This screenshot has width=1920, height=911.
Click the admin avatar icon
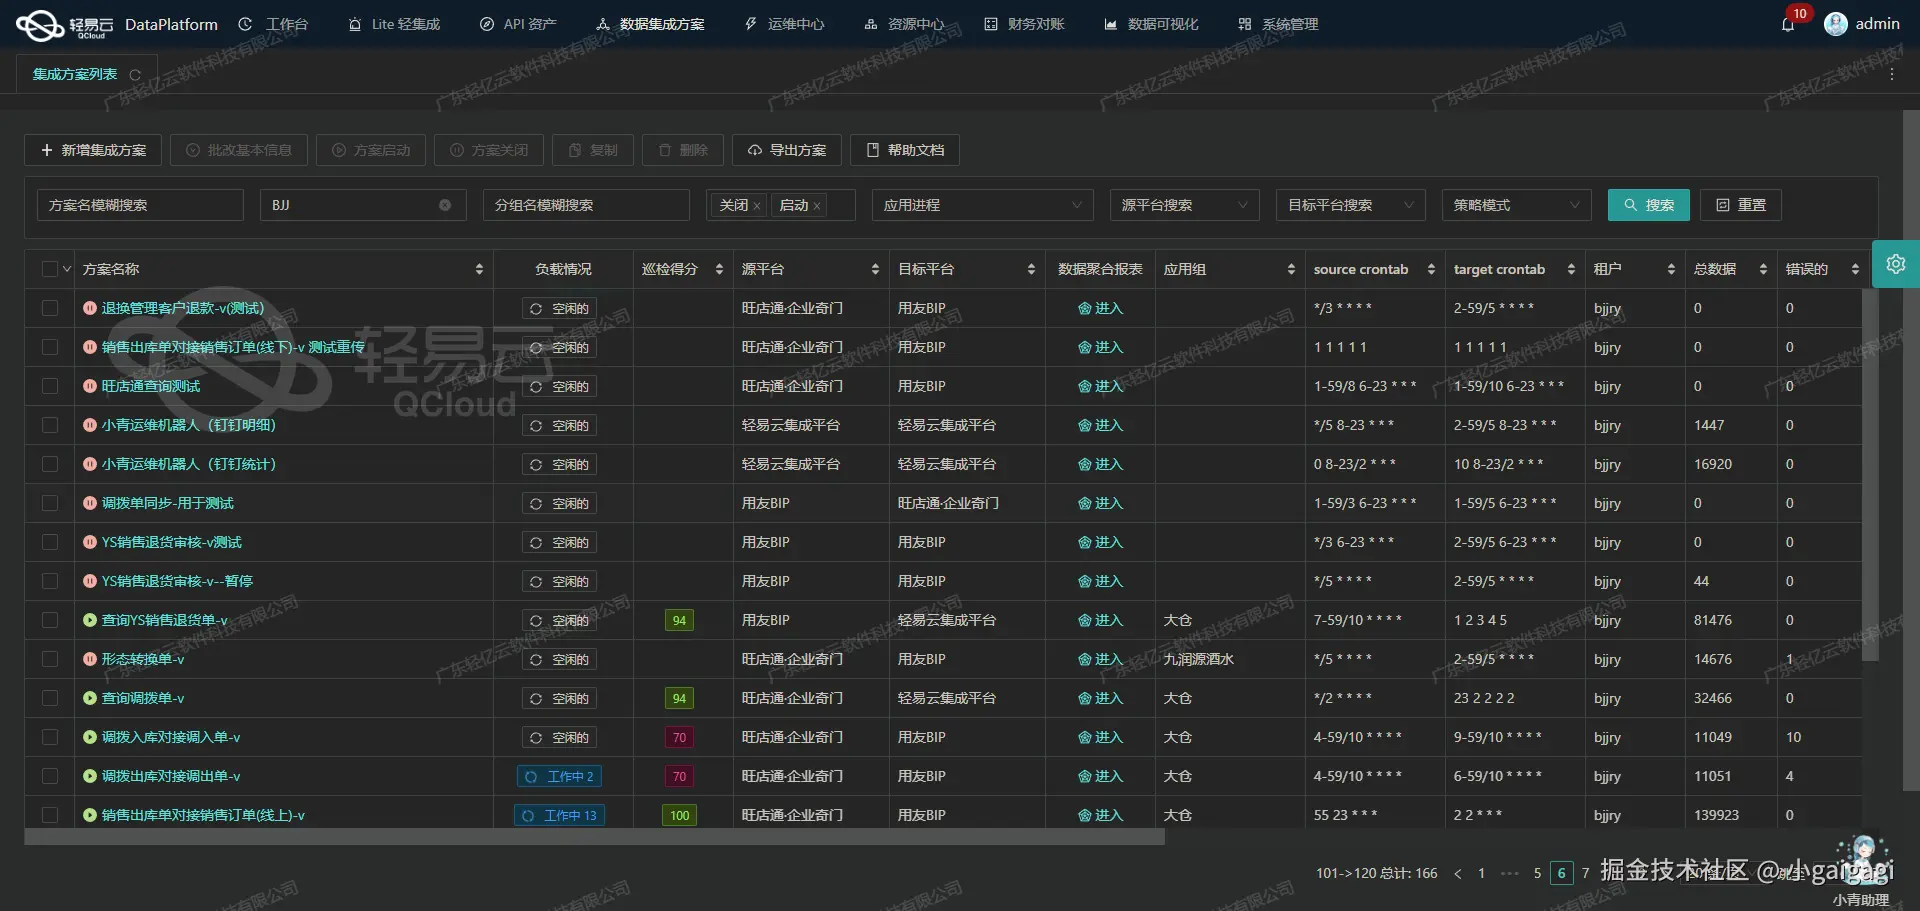[x=1836, y=24]
